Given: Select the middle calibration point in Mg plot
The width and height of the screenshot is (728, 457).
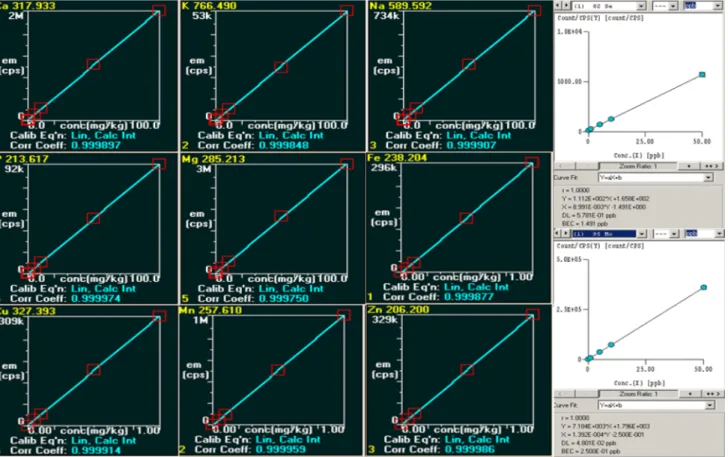Looking at the screenshot, I should click(x=281, y=216).
